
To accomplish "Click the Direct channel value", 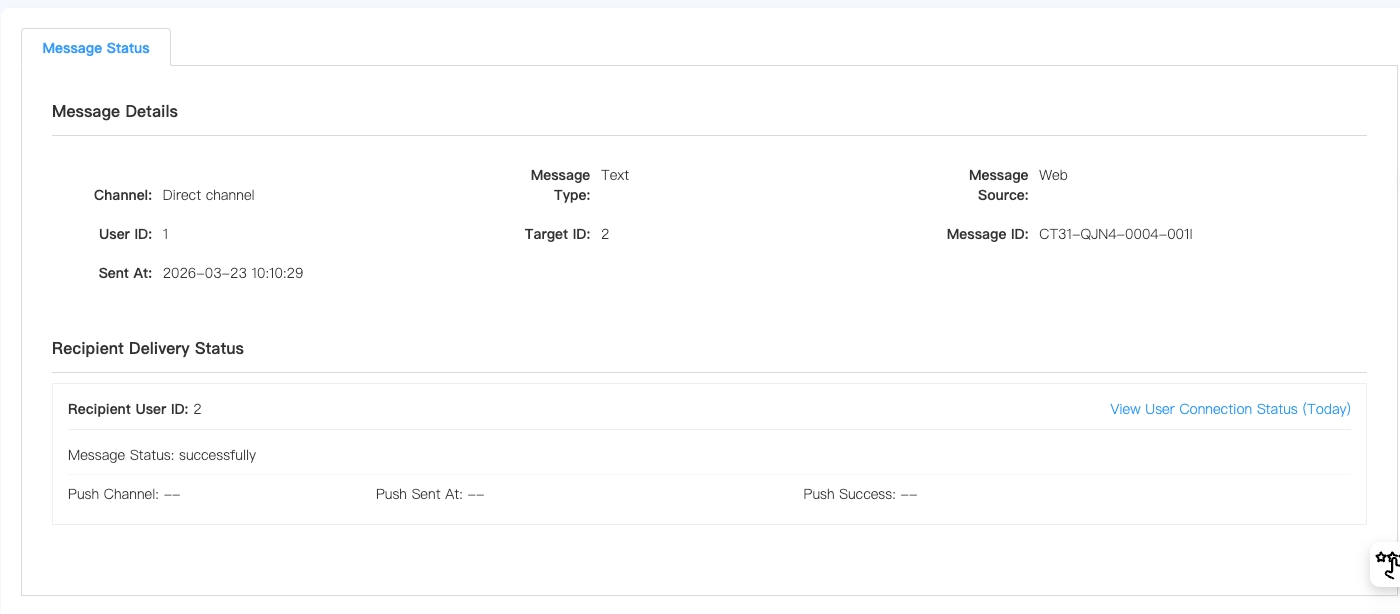I will click(x=208, y=195).
